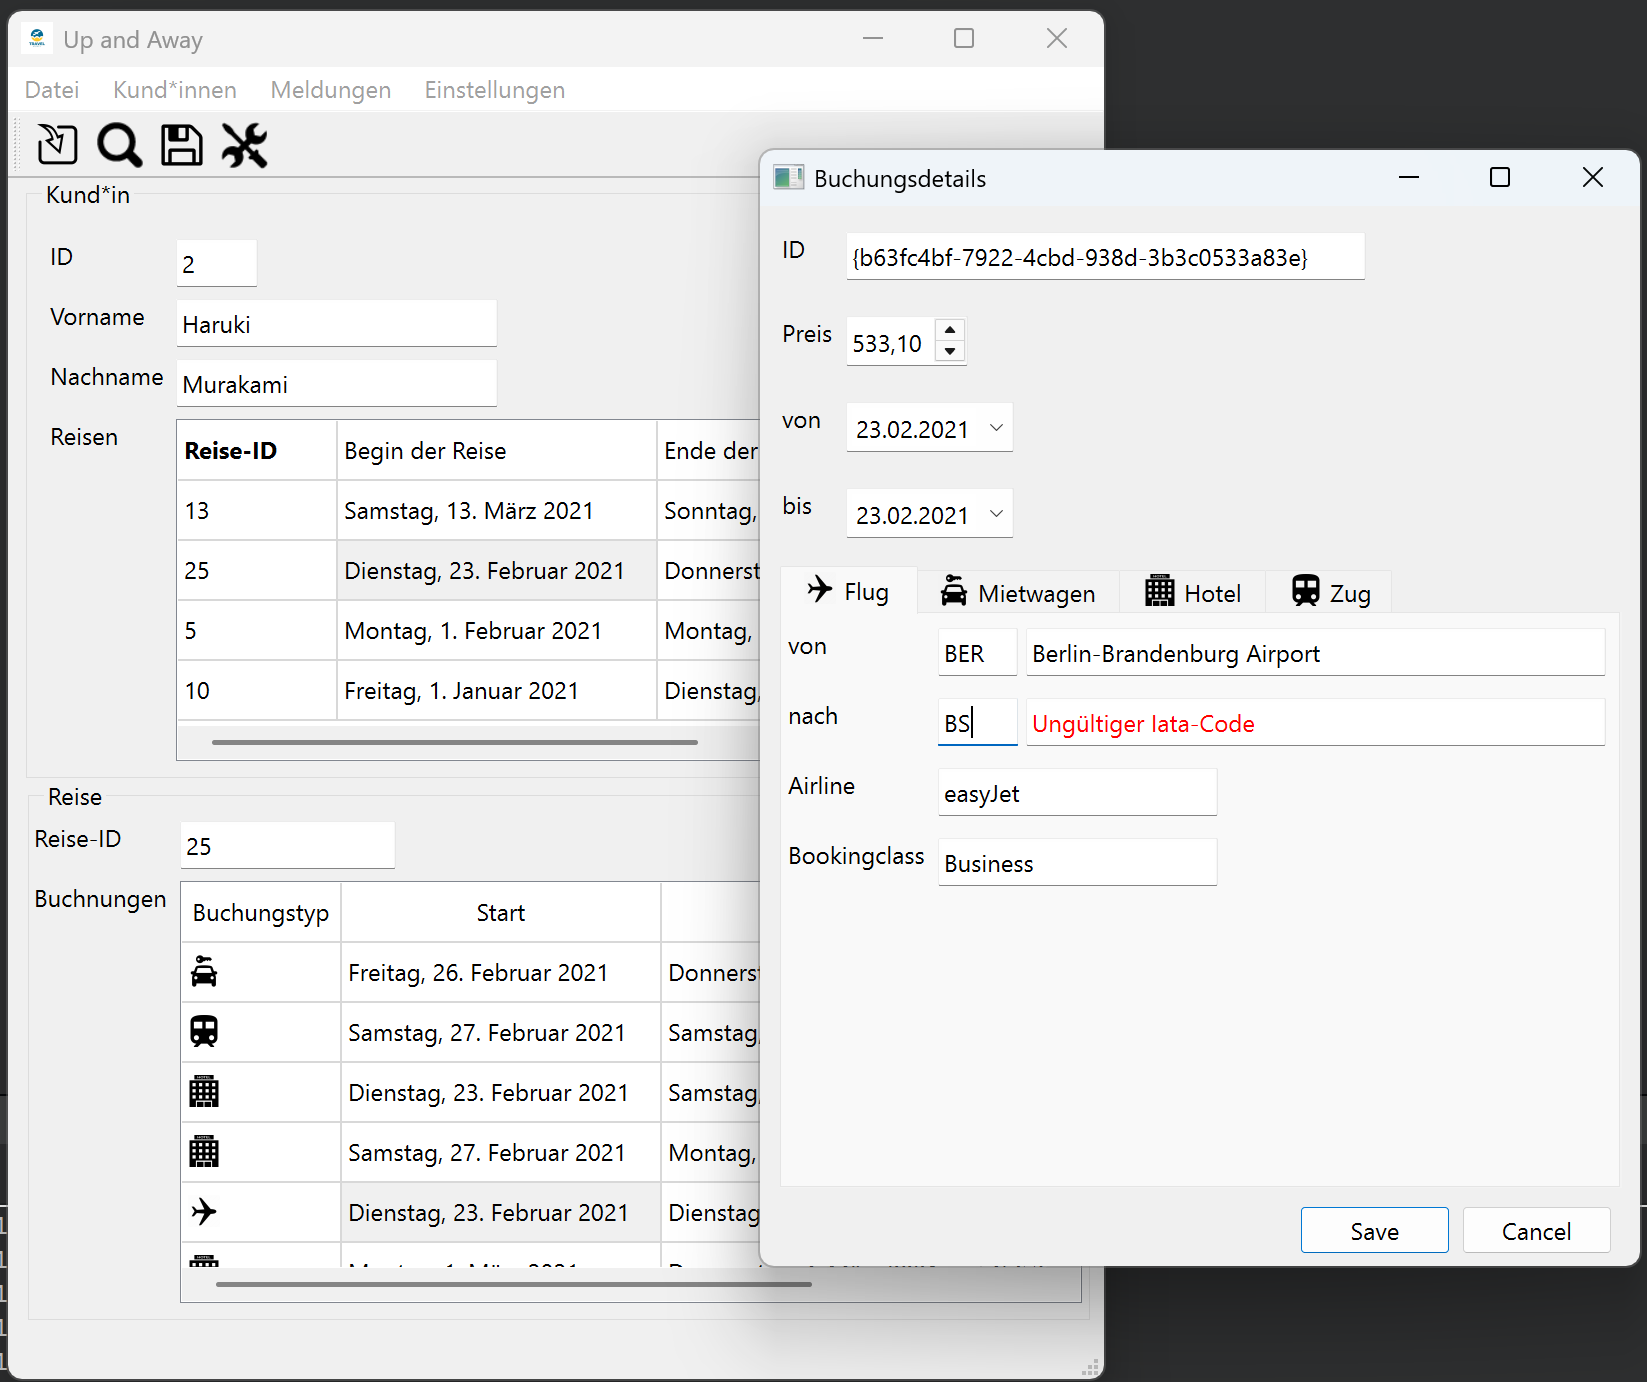Click the Cancel button
Screen dimensions: 1647x1382
[1536, 1231]
